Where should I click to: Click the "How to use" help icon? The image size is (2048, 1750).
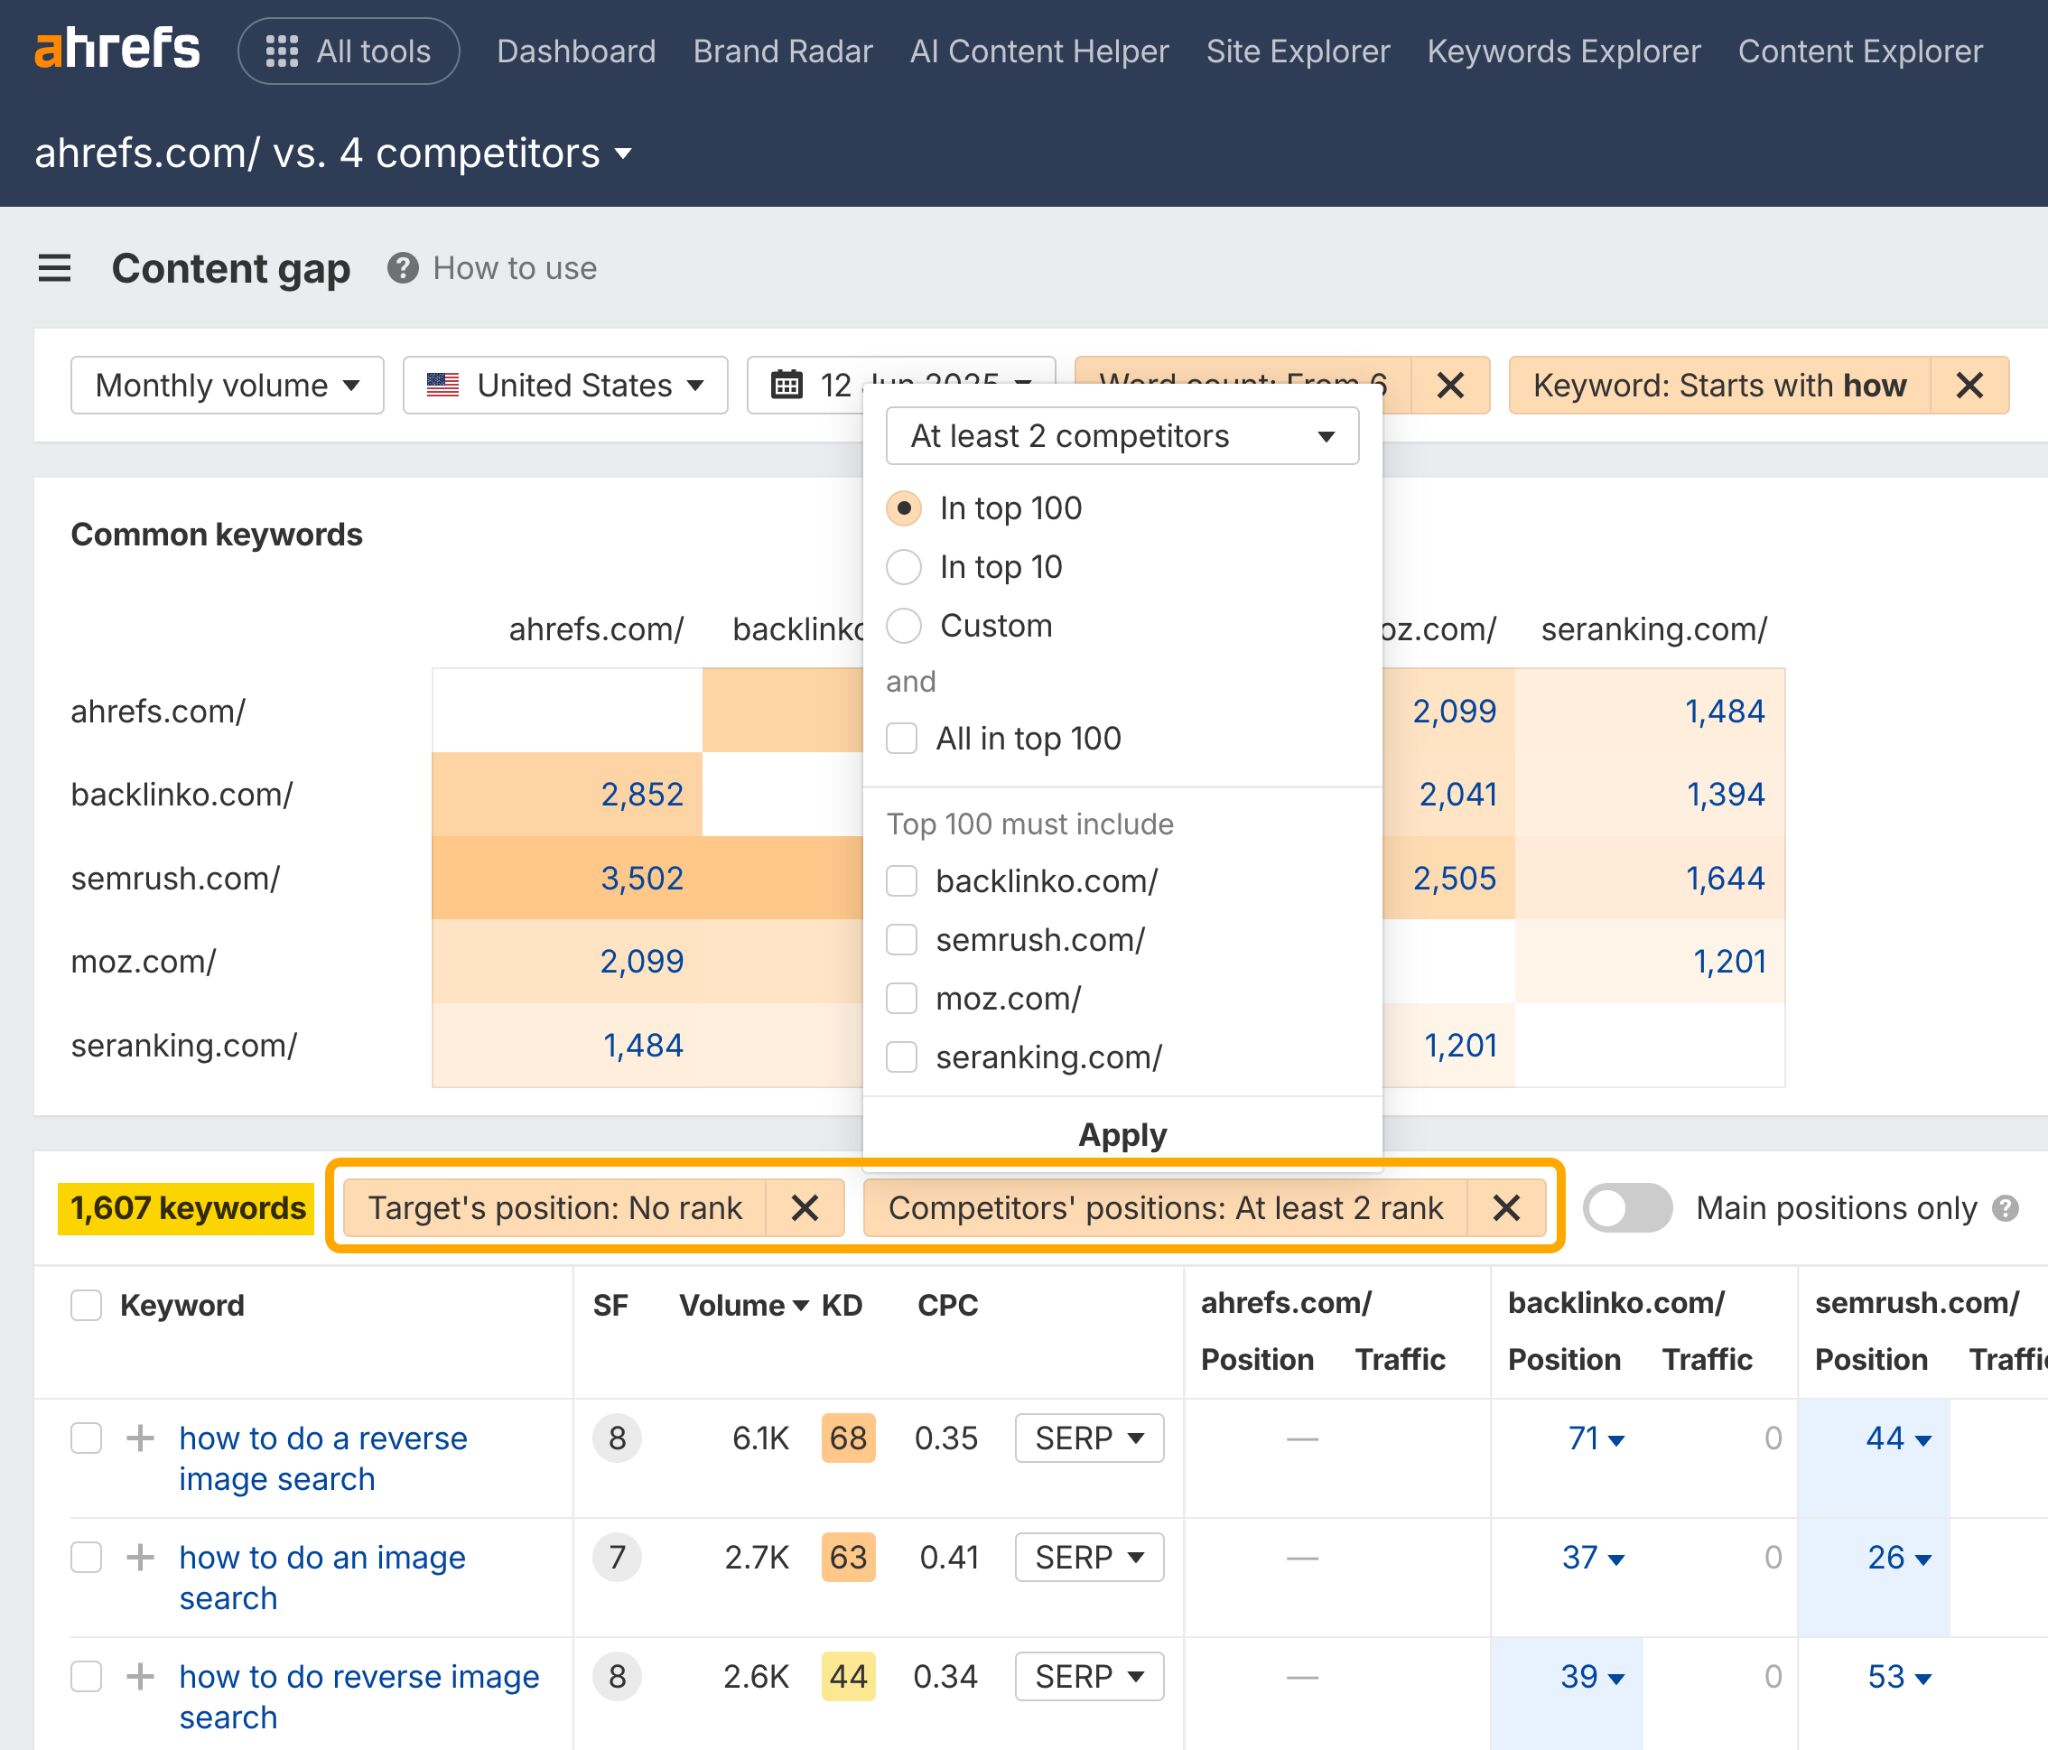coord(403,268)
